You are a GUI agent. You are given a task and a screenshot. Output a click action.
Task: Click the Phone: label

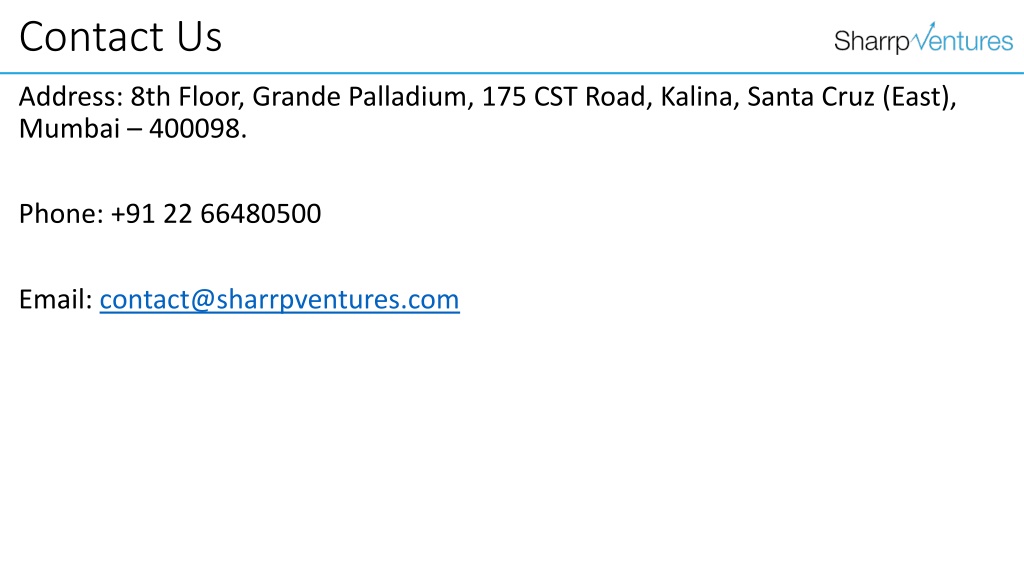[61, 214]
